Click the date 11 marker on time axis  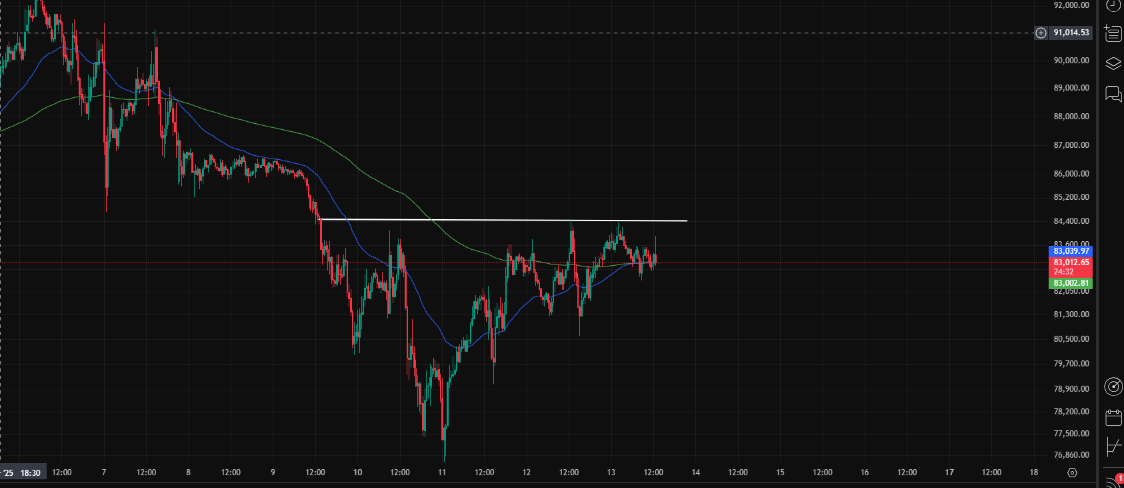442,473
